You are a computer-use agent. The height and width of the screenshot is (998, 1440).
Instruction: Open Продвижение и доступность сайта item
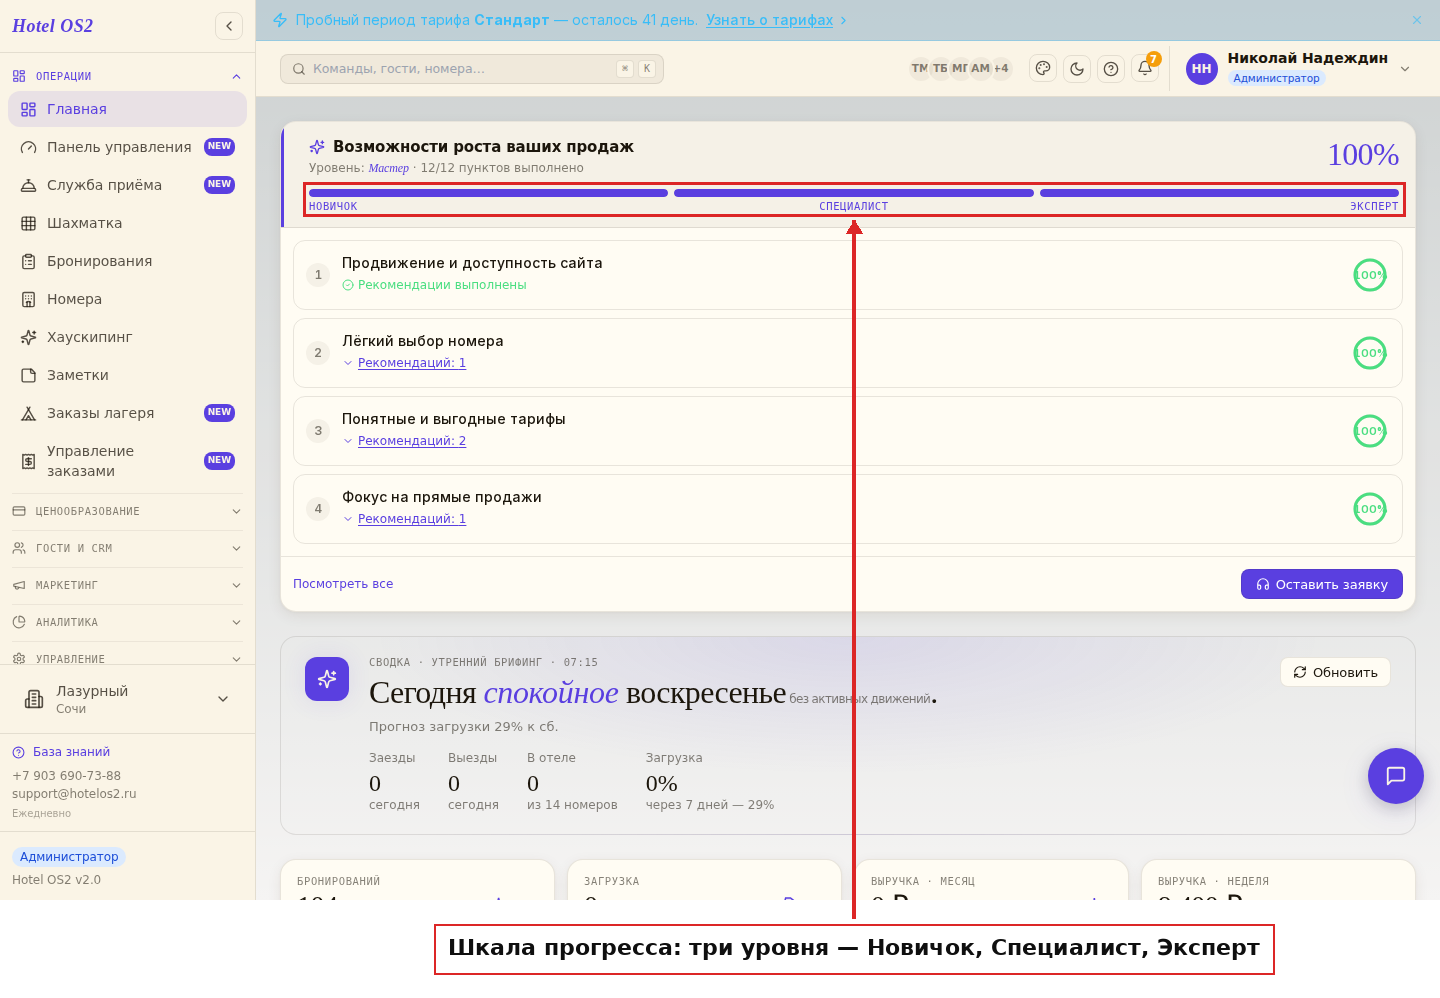[x=848, y=275]
